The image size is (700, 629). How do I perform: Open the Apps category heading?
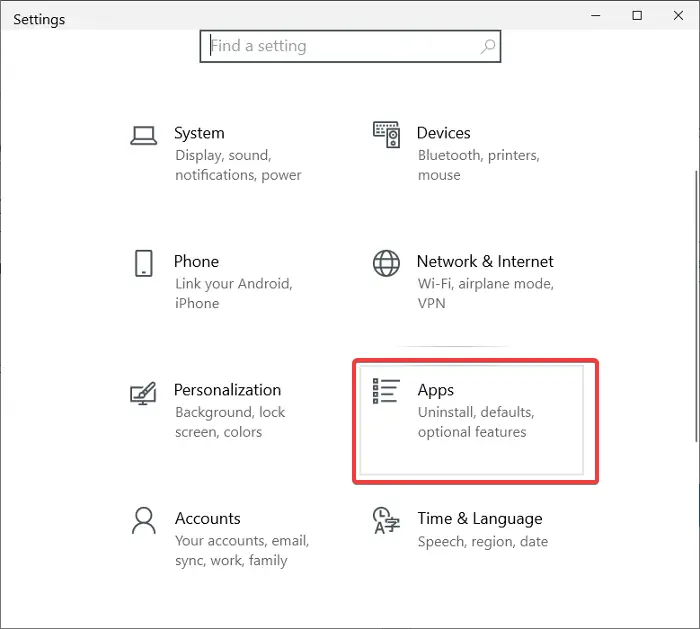point(436,391)
